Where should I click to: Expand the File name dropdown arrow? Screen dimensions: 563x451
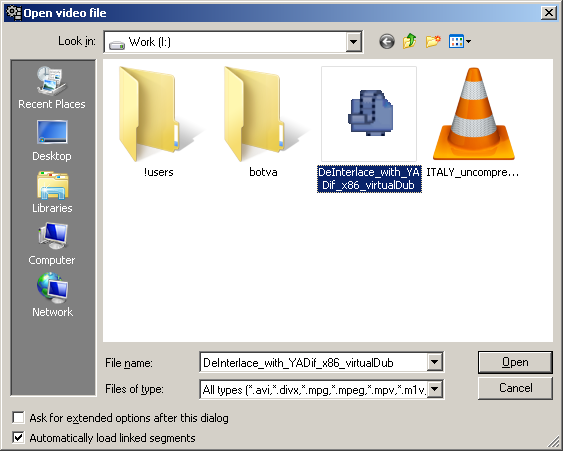tap(434, 362)
